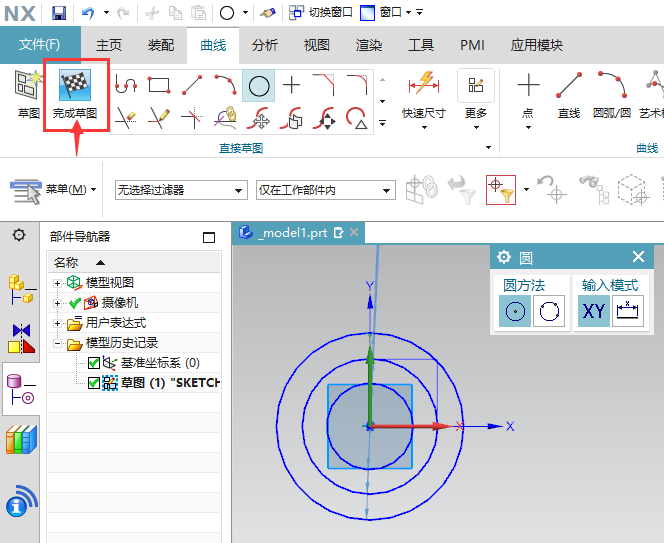The width and height of the screenshot is (664, 543).
Task: Open dropdown next to quick toolbar circle
Action: coord(245,13)
